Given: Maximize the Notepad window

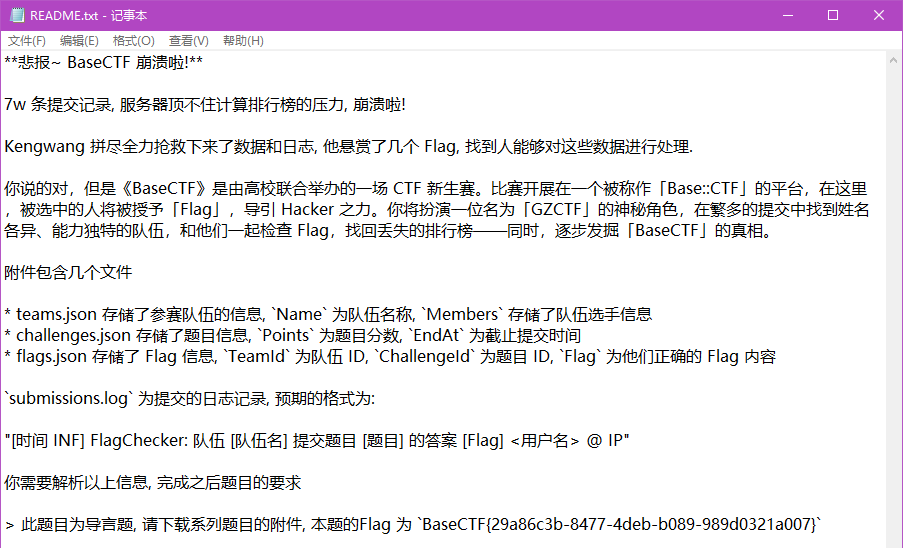Looking at the screenshot, I should click(x=832, y=15).
